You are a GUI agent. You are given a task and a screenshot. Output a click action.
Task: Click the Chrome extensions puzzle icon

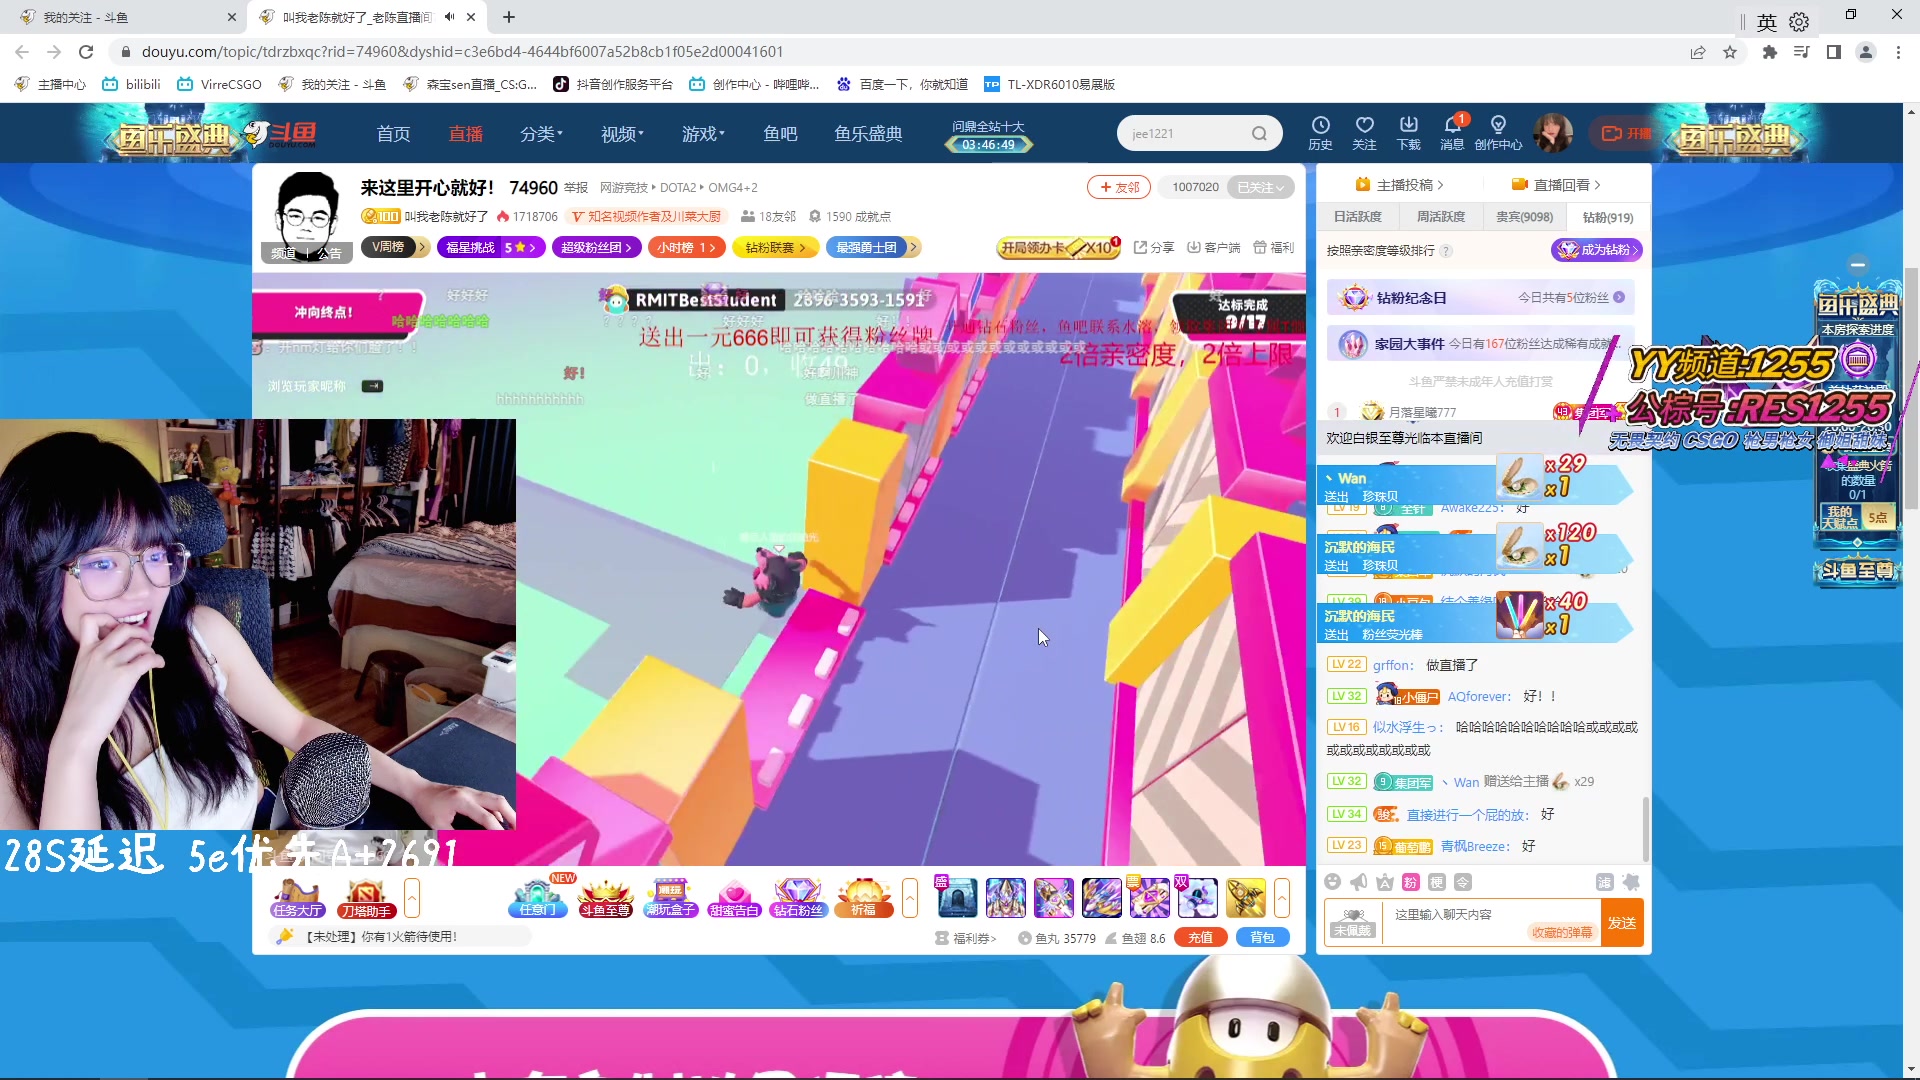tap(1769, 52)
